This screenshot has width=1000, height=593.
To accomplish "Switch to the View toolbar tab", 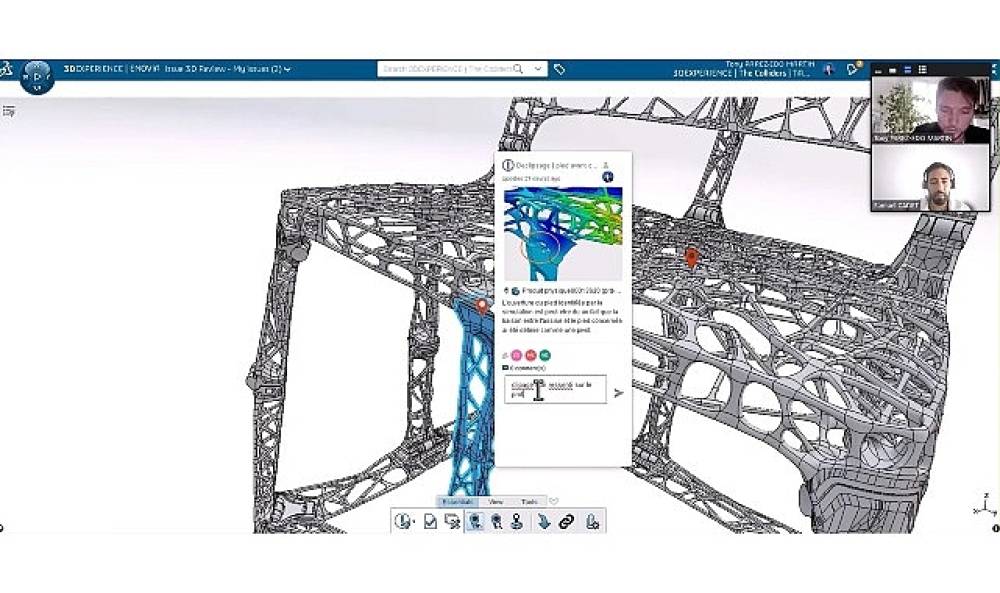I will pyautogui.click(x=496, y=502).
